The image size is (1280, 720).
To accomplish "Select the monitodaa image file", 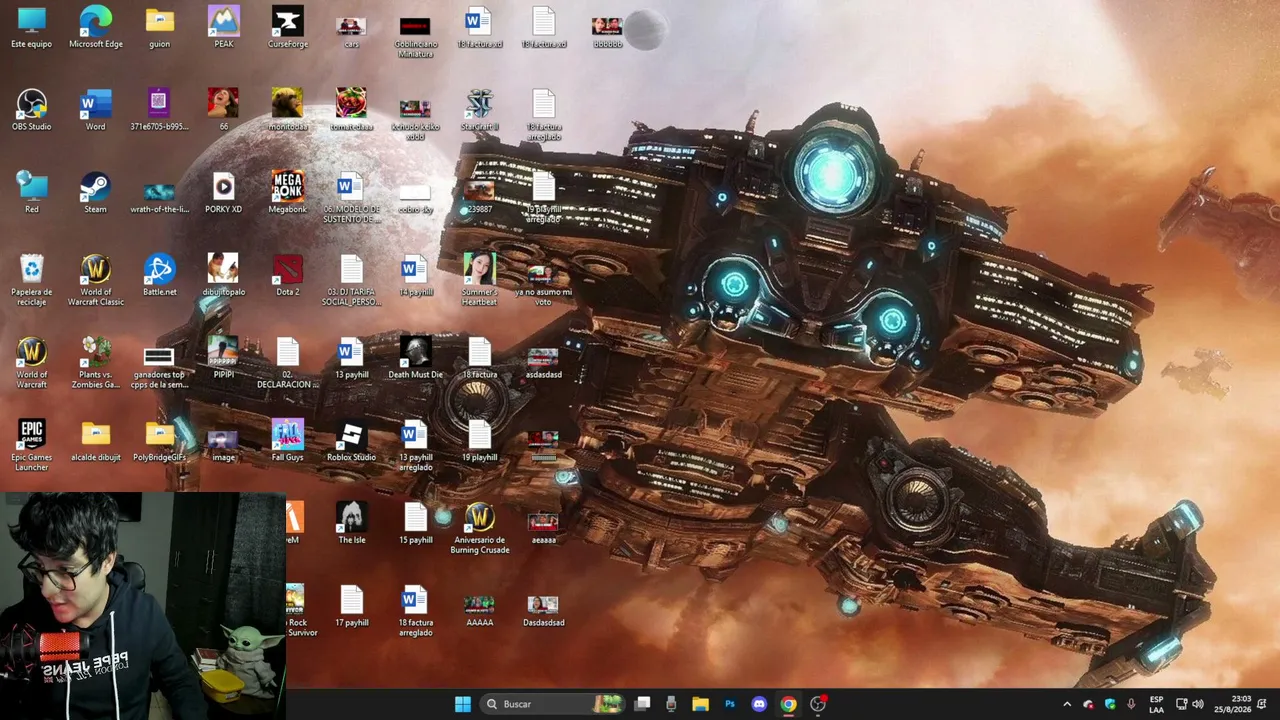I will [287, 110].
